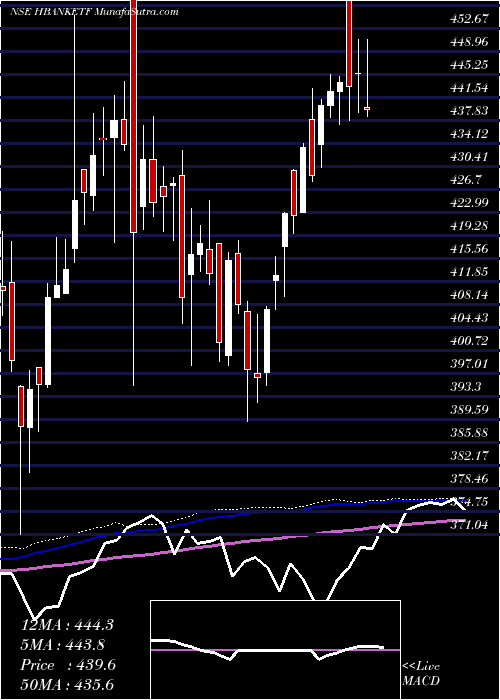Click the 422.99 price axis label
This screenshot has width=500, height=700.
coord(468,203)
